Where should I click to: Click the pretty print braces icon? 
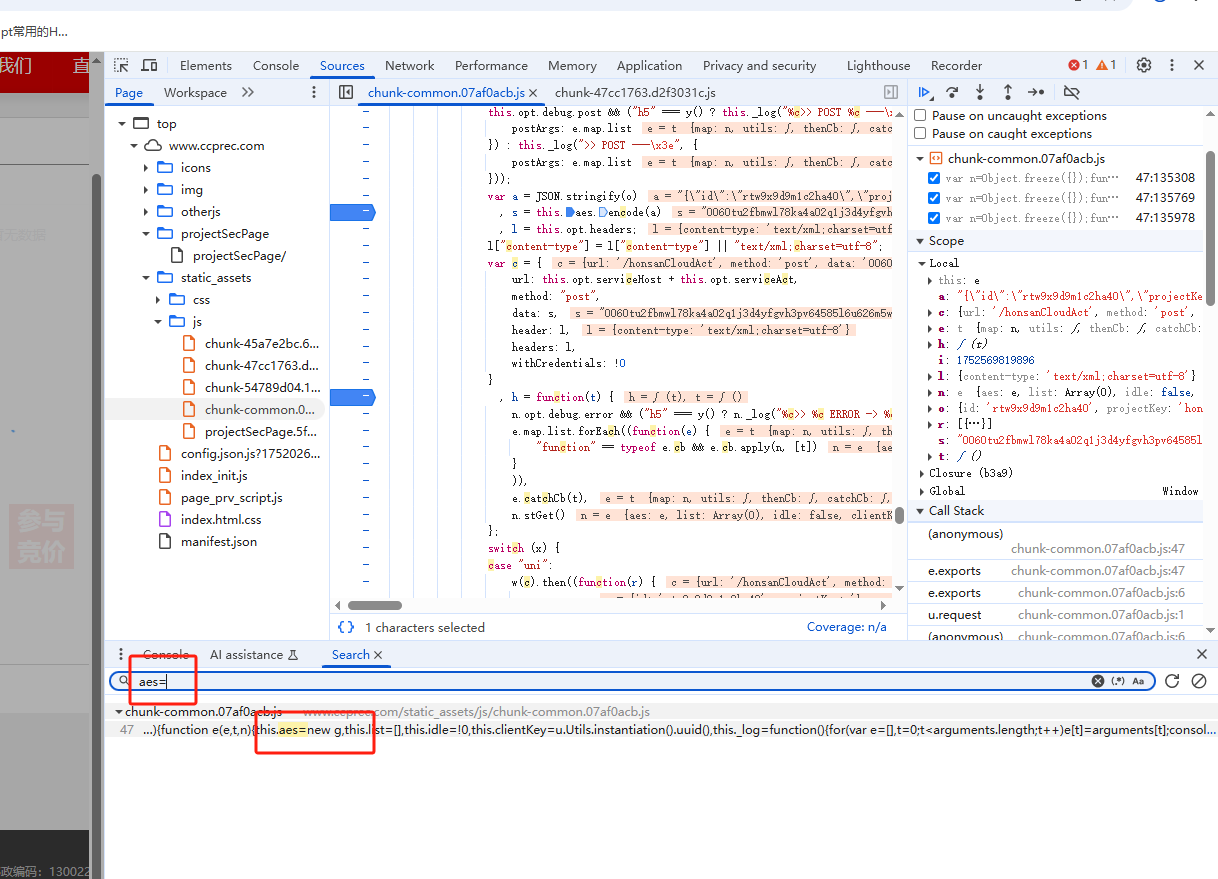pyautogui.click(x=346, y=627)
